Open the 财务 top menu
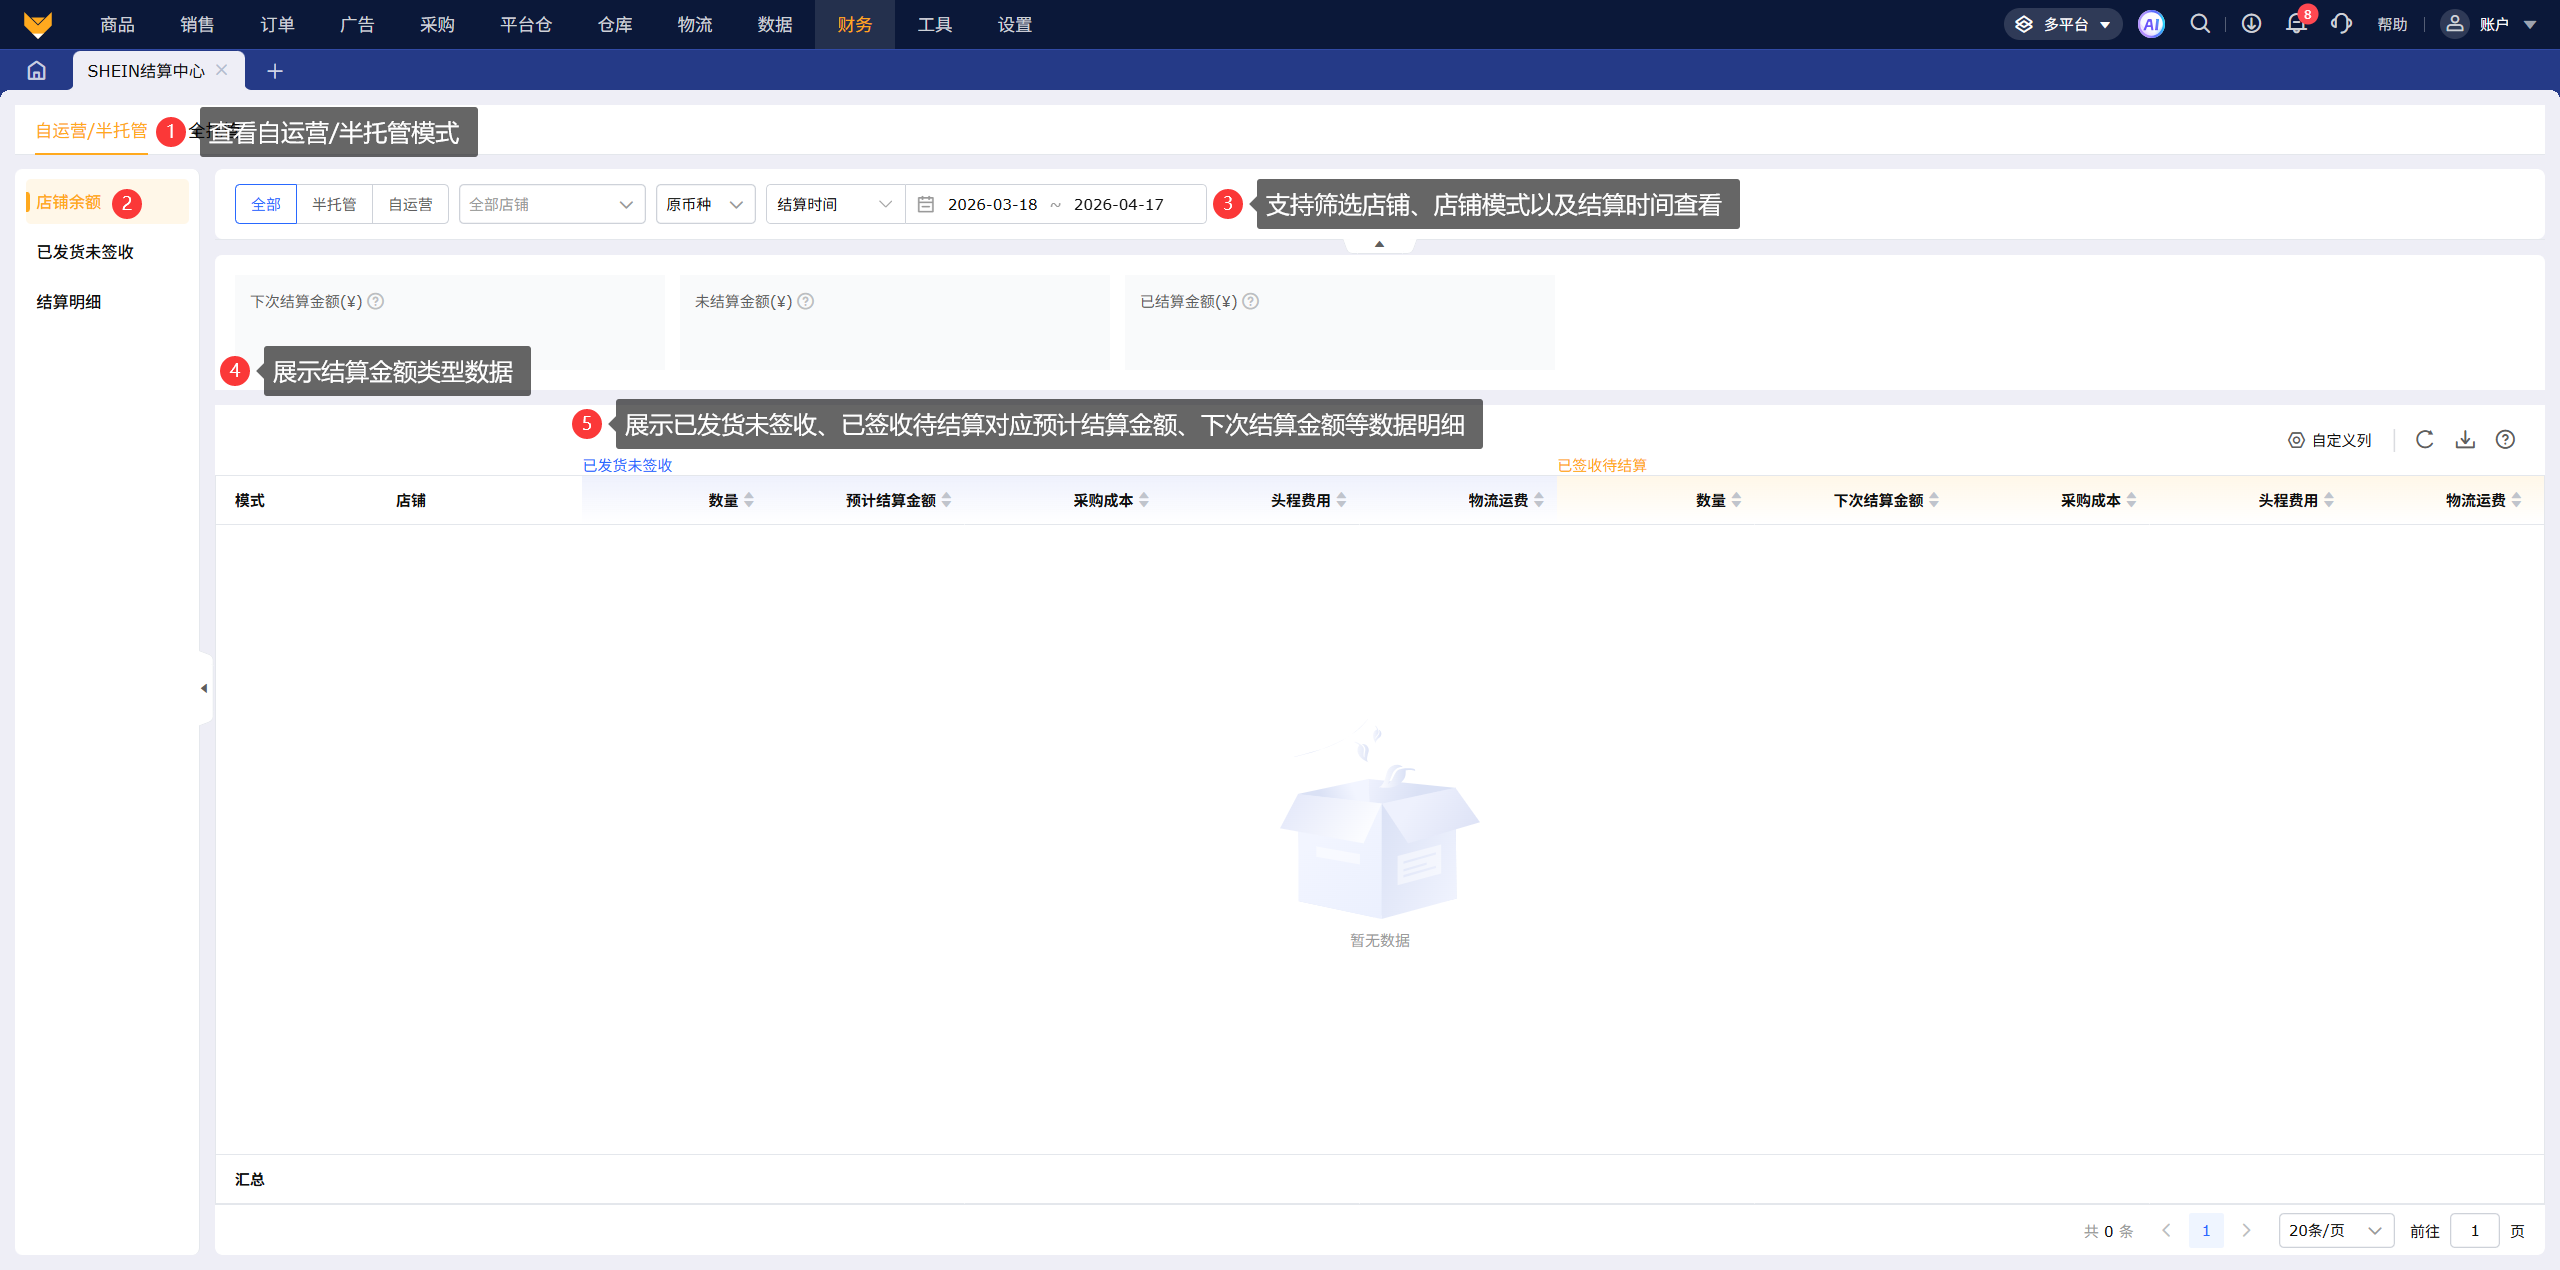The height and width of the screenshot is (1270, 2560). click(x=854, y=24)
